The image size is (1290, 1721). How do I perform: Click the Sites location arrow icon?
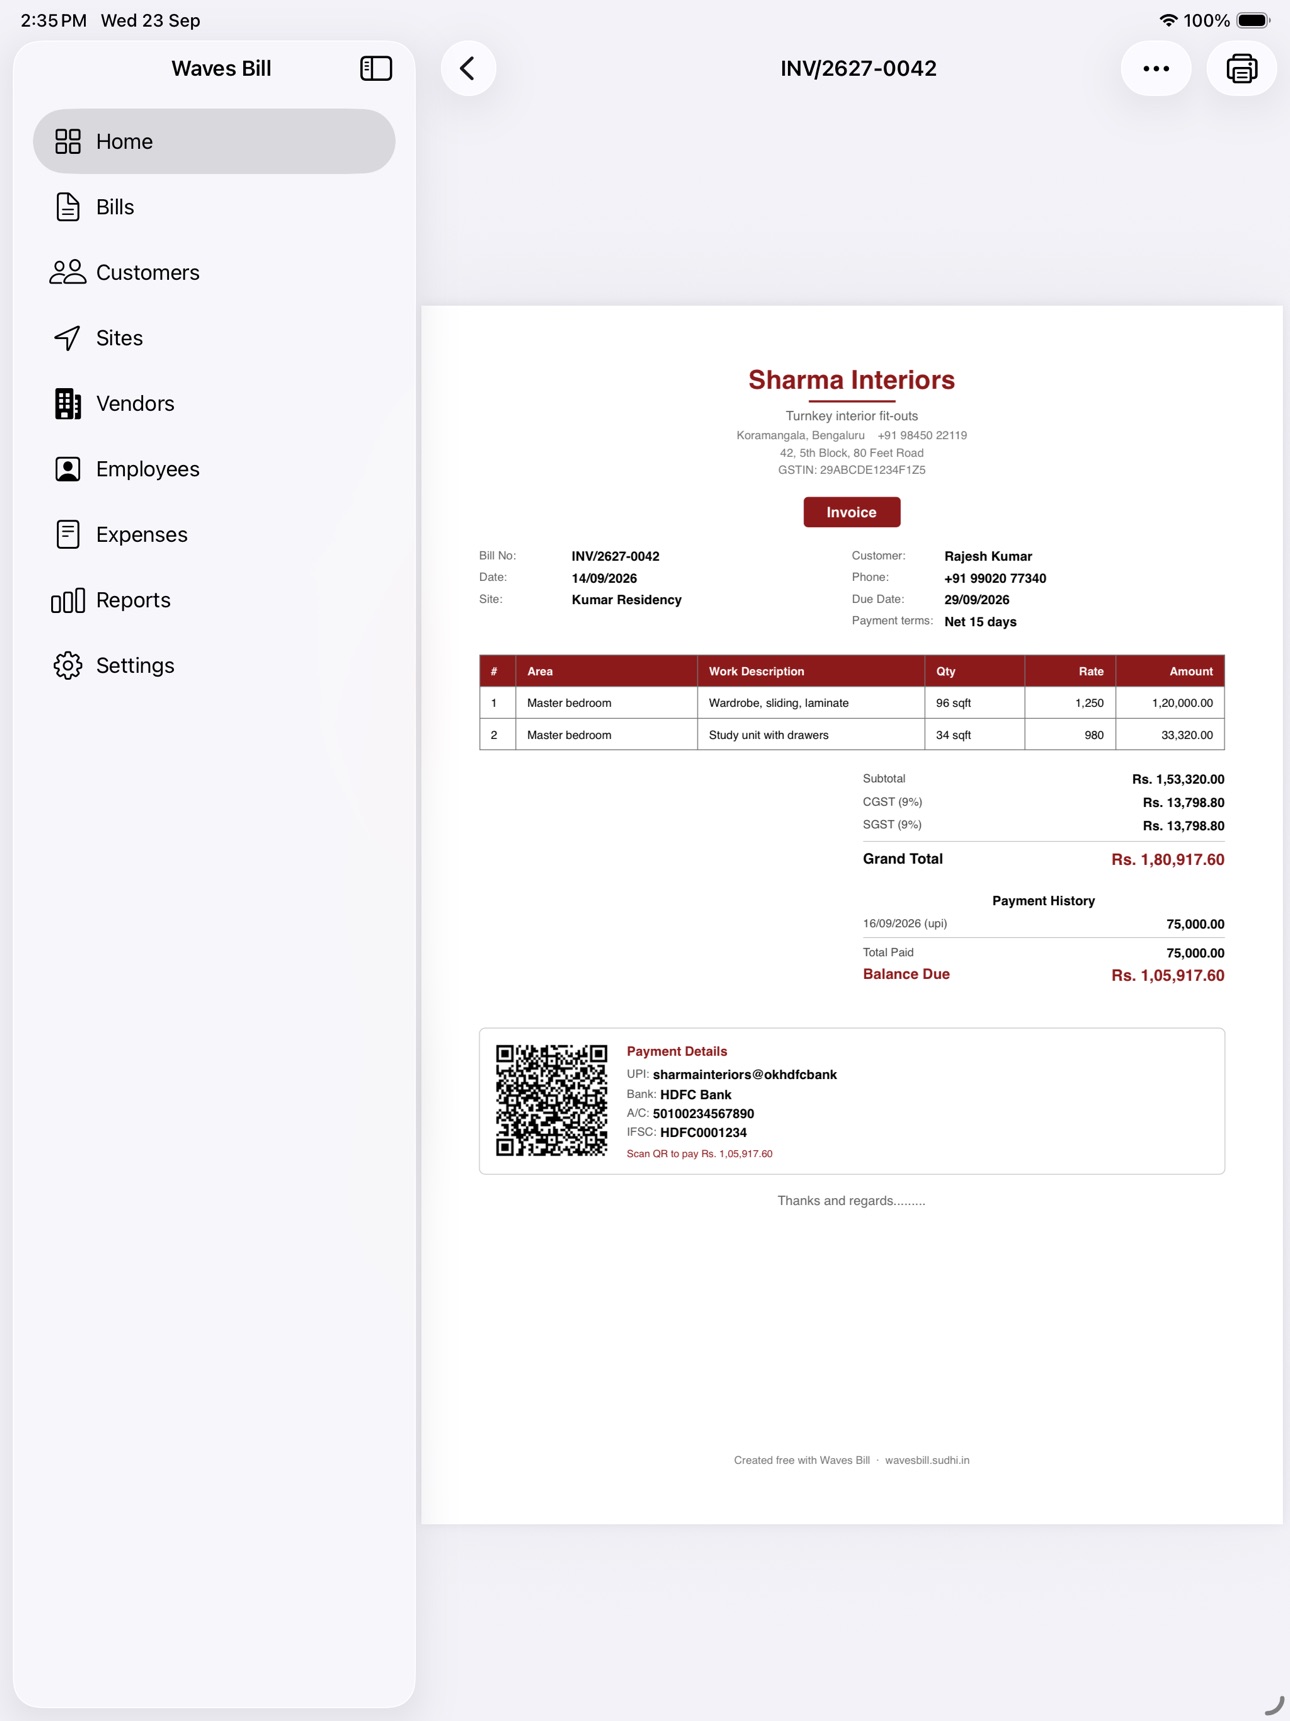tap(68, 338)
